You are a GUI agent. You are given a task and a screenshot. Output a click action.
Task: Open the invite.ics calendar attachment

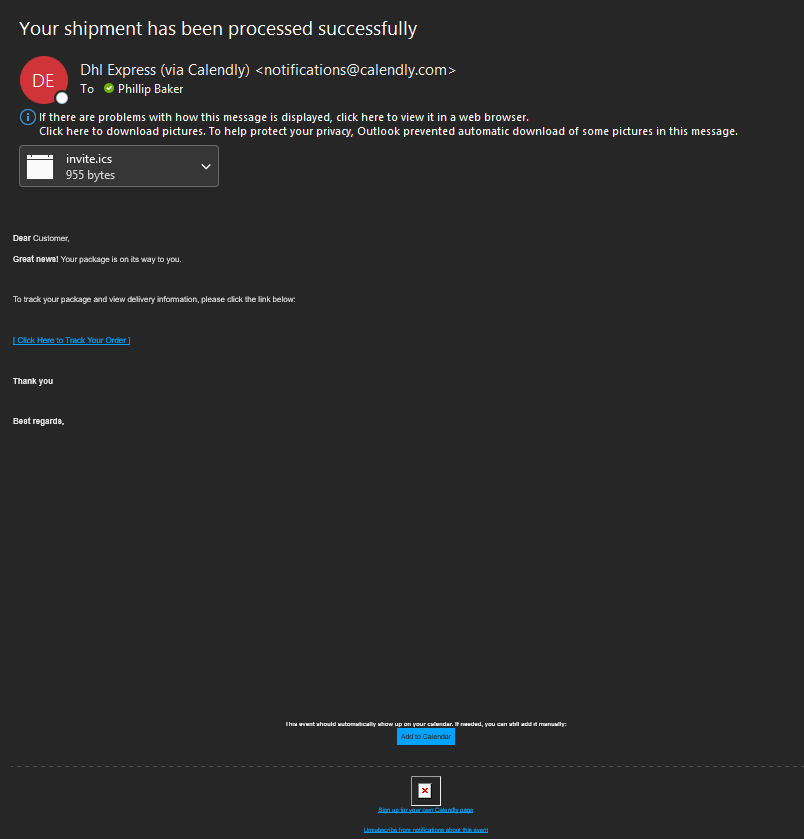(x=119, y=166)
